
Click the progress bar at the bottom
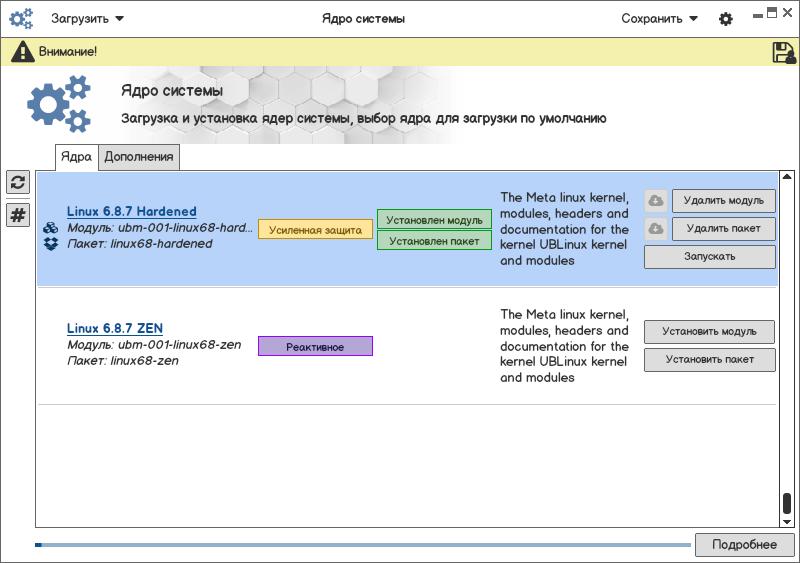[362, 545]
